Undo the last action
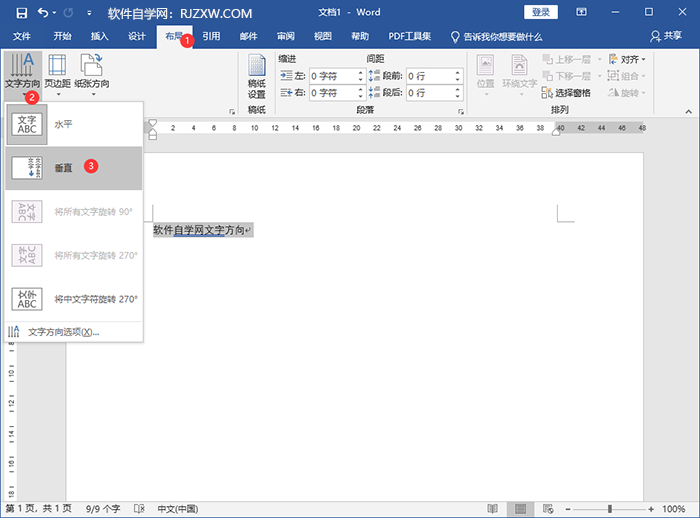Image resolution: width=700 pixels, height=518 pixels. [x=43, y=13]
